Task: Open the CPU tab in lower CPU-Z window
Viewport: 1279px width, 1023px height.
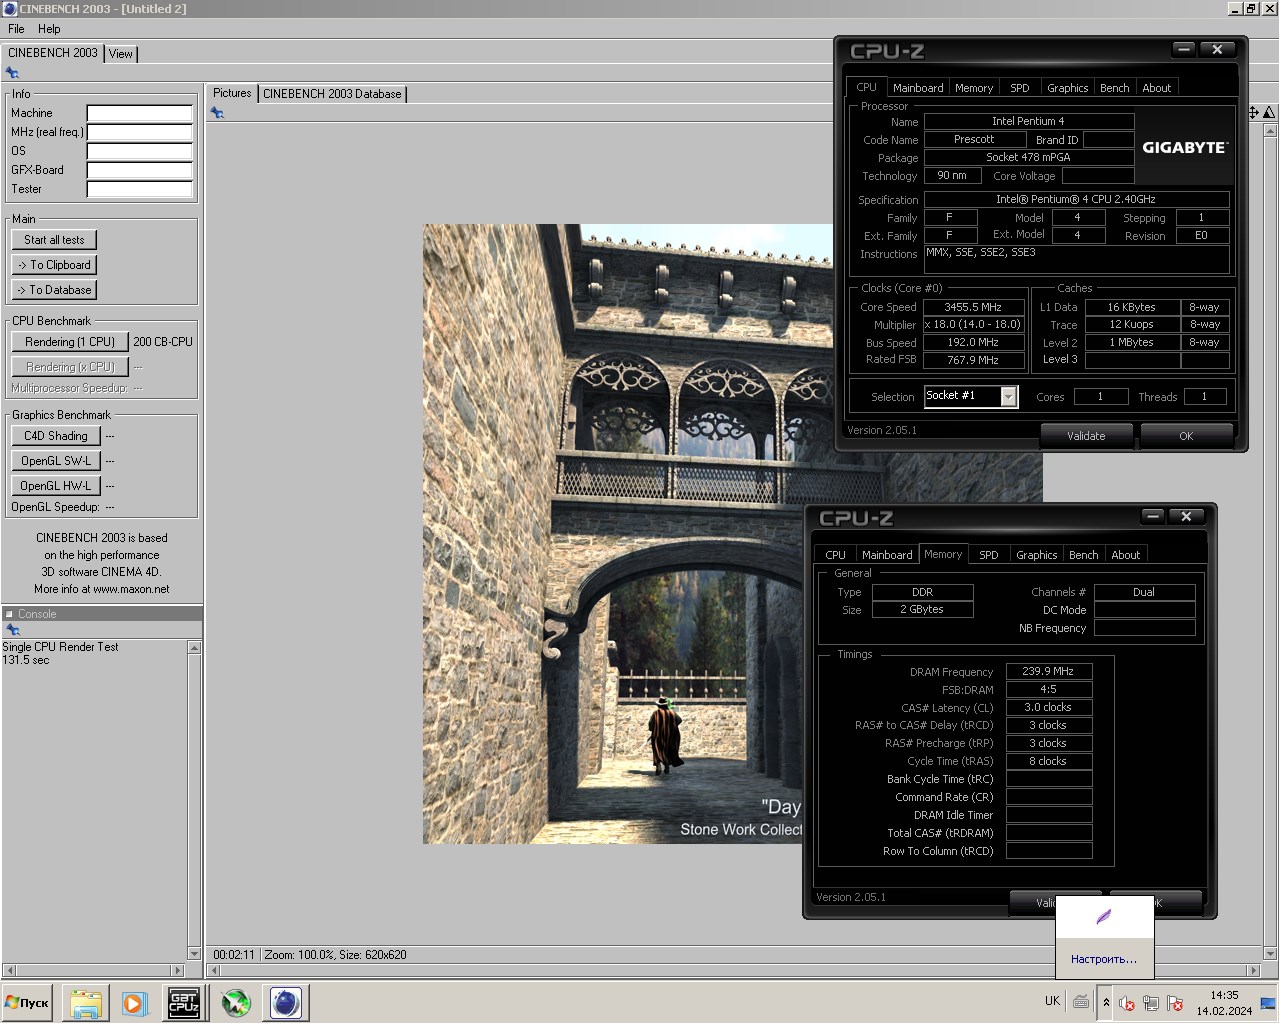Action: pyautogui.click(x=835, y=555)
